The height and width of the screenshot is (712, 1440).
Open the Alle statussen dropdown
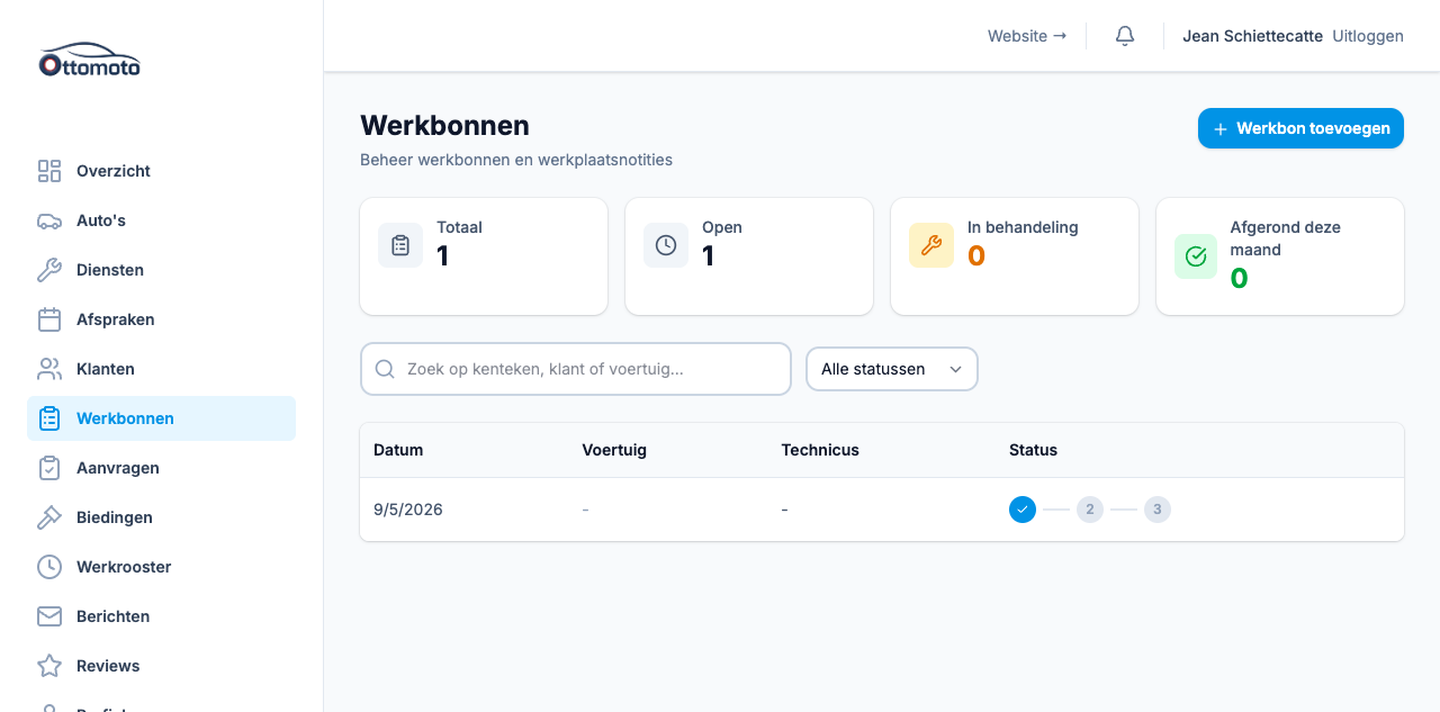coord(892,369)
